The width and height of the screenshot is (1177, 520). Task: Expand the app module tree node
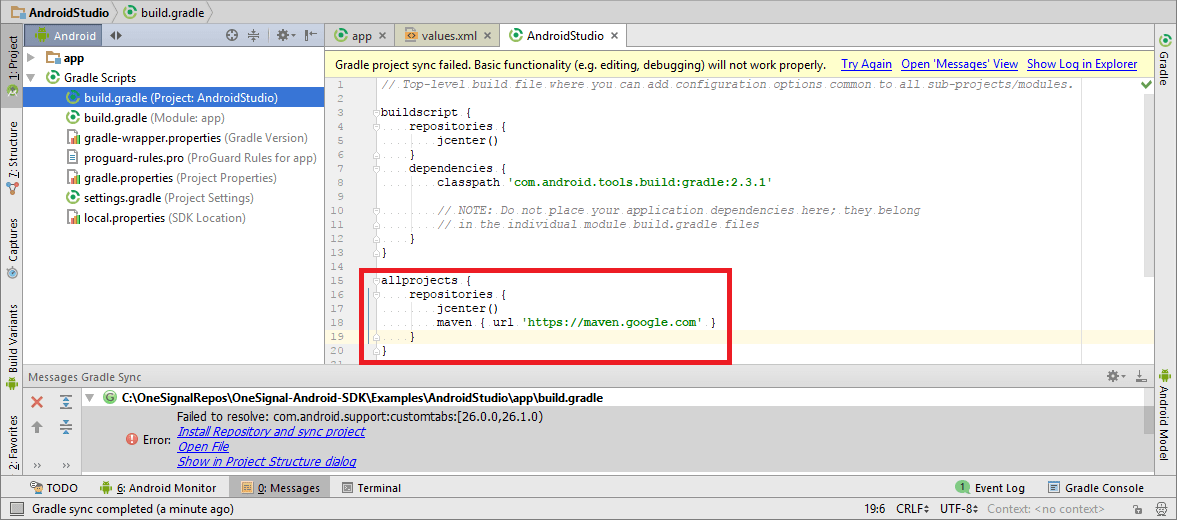31,58
